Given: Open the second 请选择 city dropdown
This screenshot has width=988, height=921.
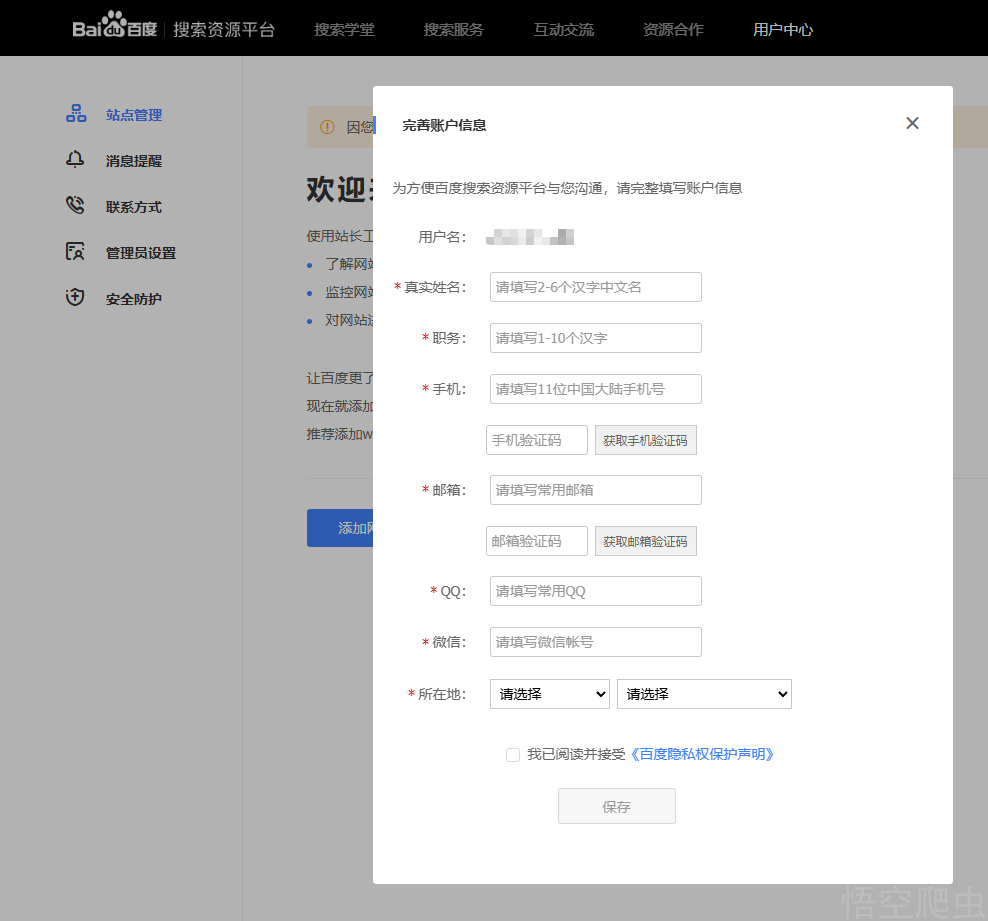Looking at the screenshot, I should [704, 693].
